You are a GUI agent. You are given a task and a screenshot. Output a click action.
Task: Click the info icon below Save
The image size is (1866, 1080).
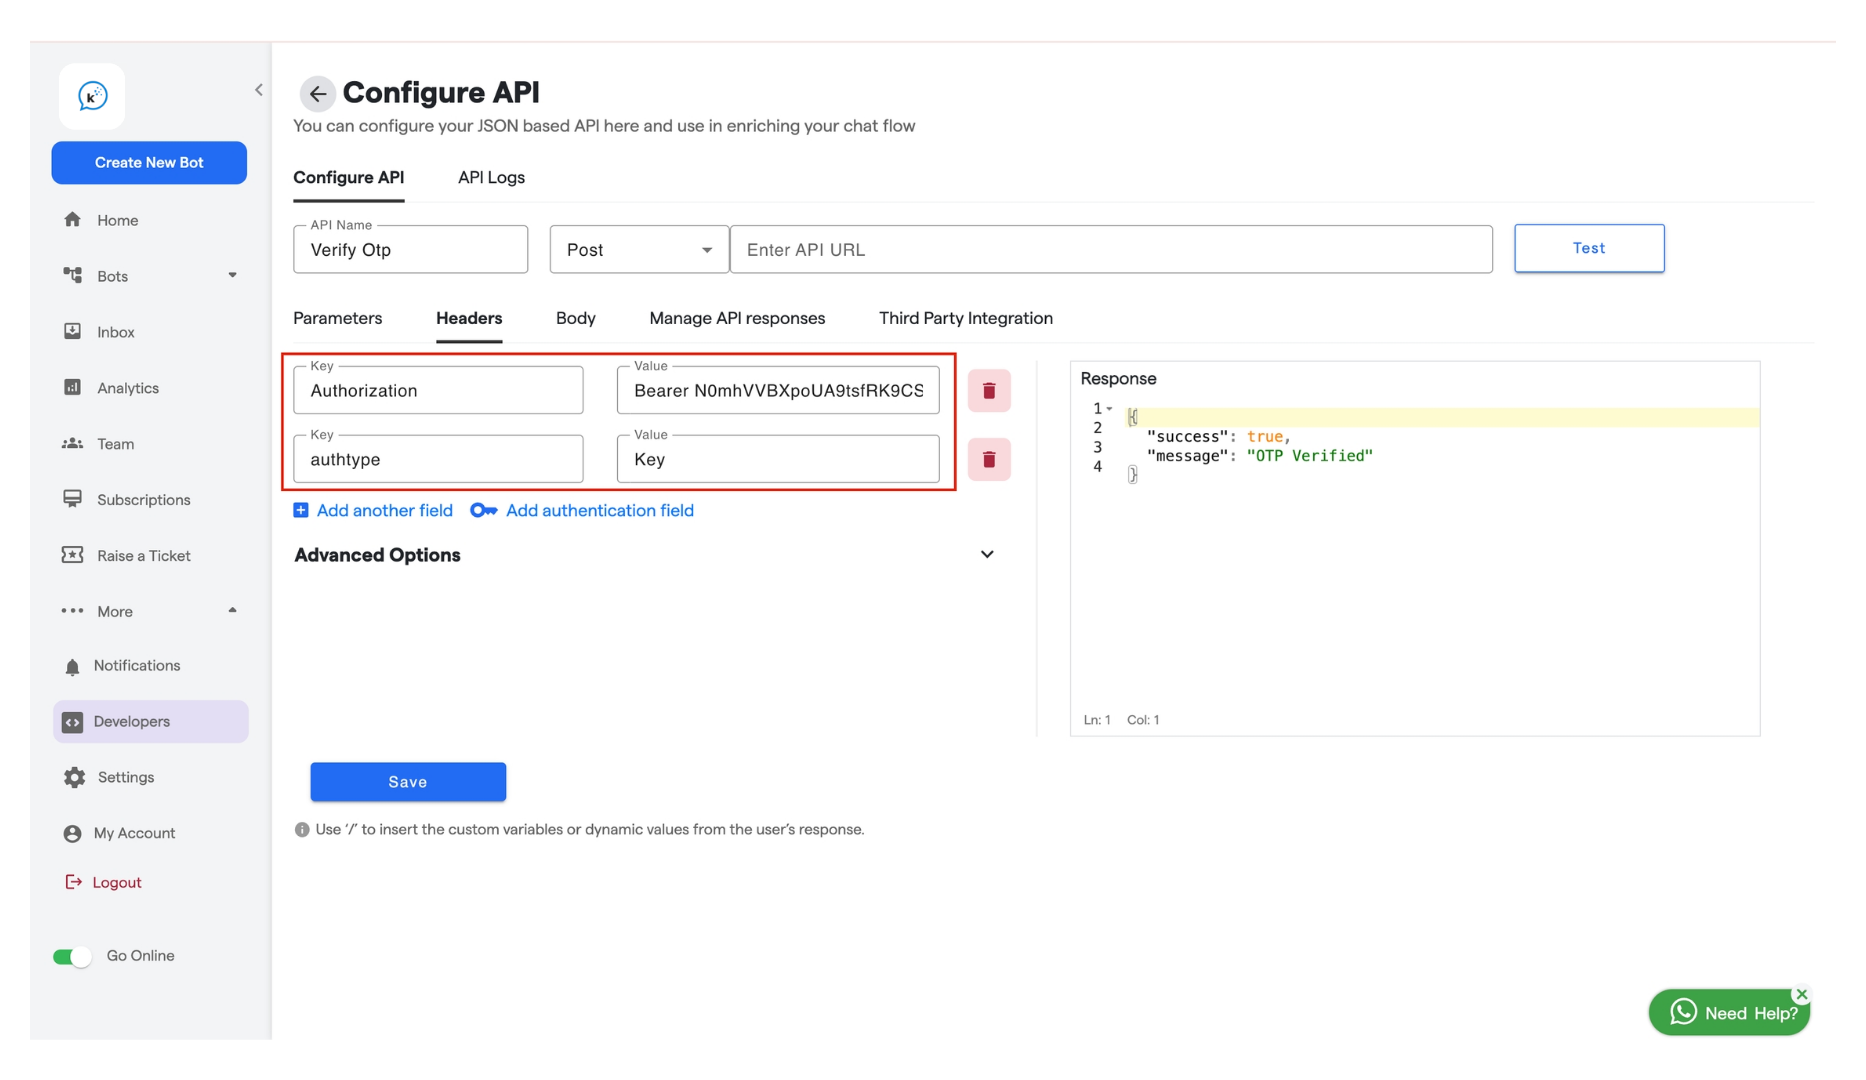pyautogui.click(x=302, y=830)
